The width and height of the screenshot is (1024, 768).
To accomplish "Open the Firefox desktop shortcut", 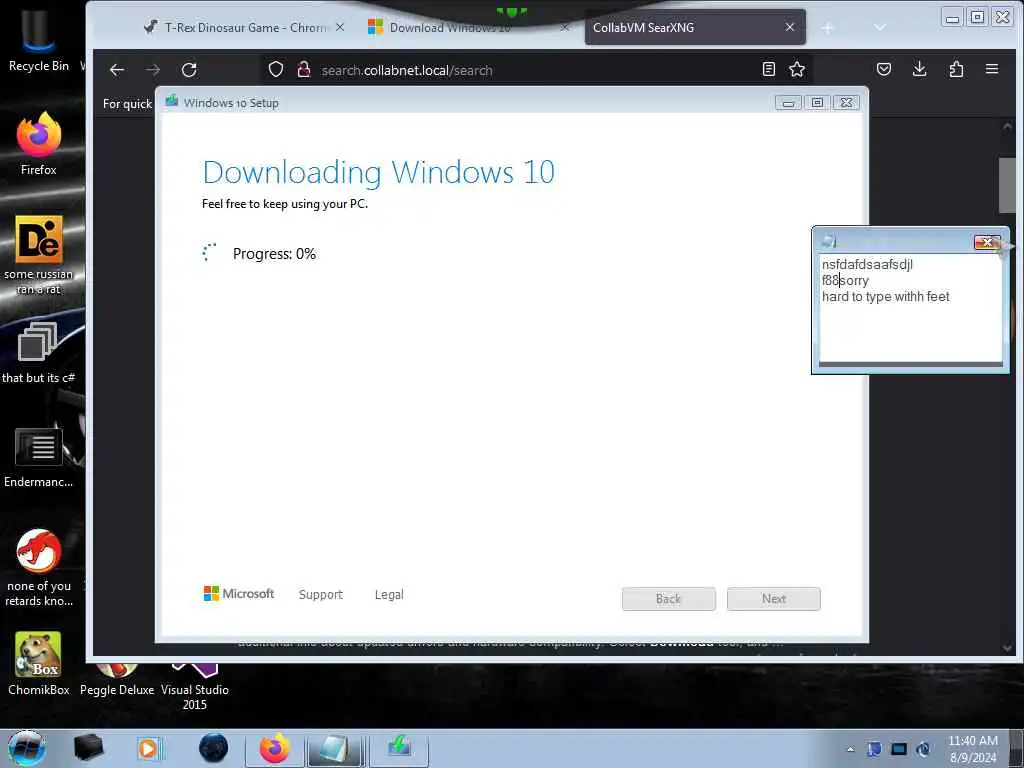I will [x=39, y=144].
